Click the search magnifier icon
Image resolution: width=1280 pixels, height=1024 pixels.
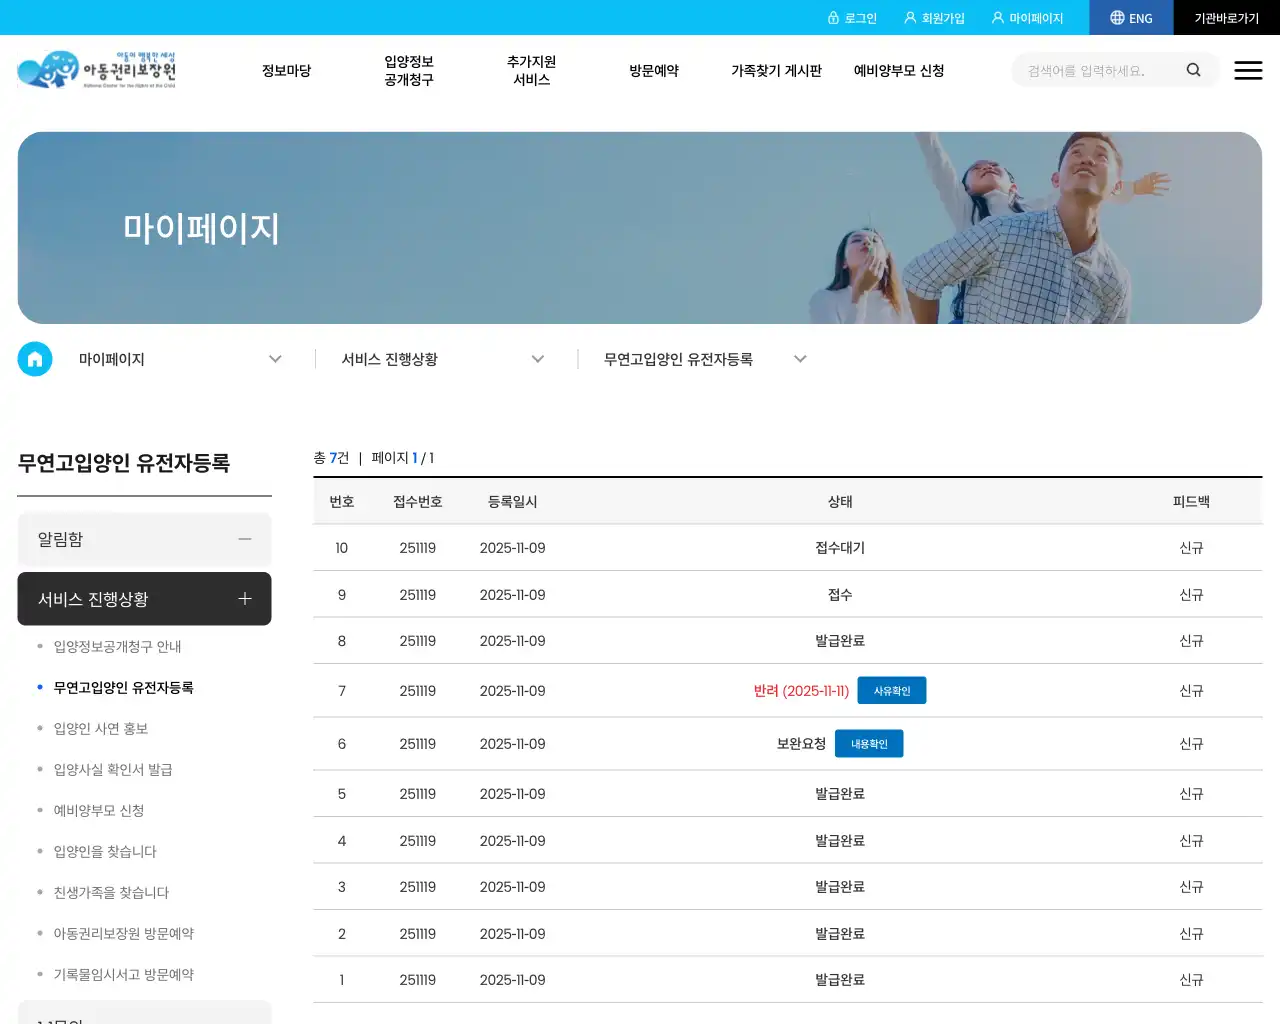(x=1193, y=70)
